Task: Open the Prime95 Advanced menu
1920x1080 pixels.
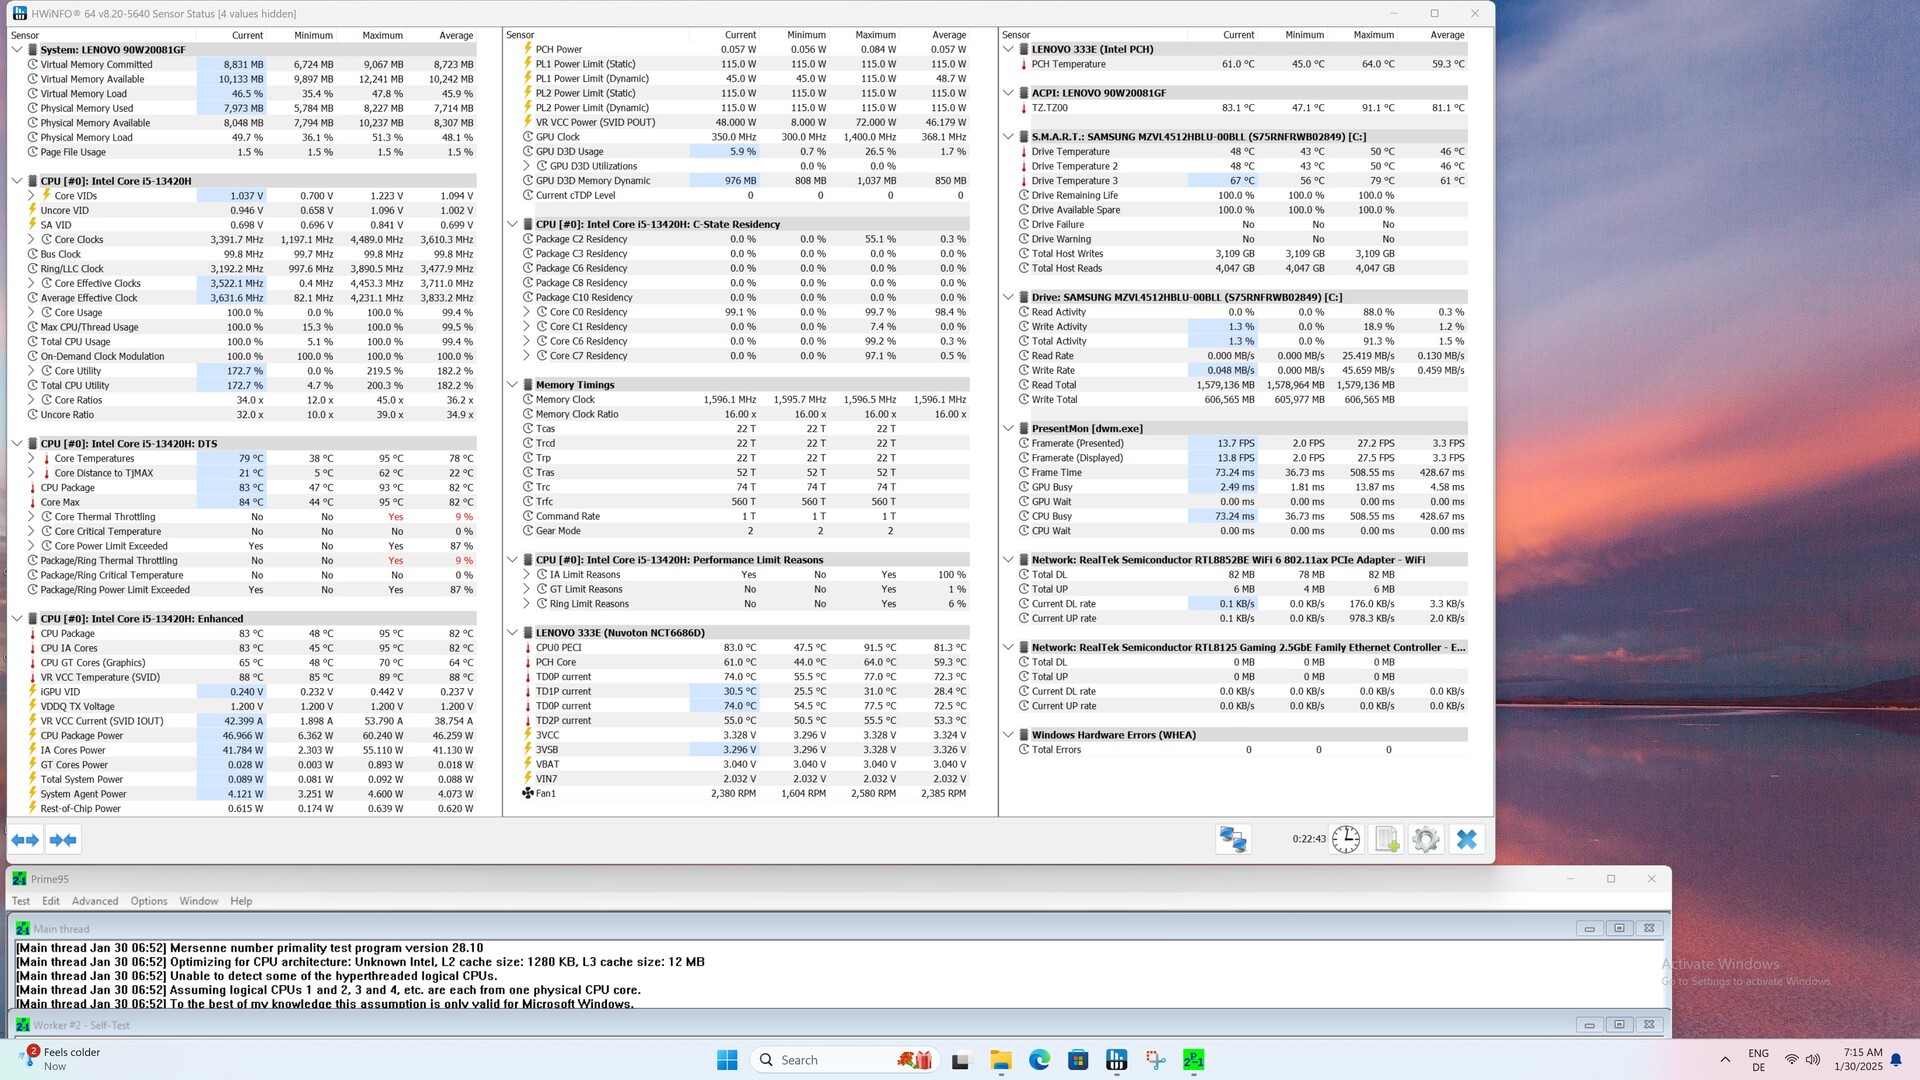Action: (x=94, y=901)
